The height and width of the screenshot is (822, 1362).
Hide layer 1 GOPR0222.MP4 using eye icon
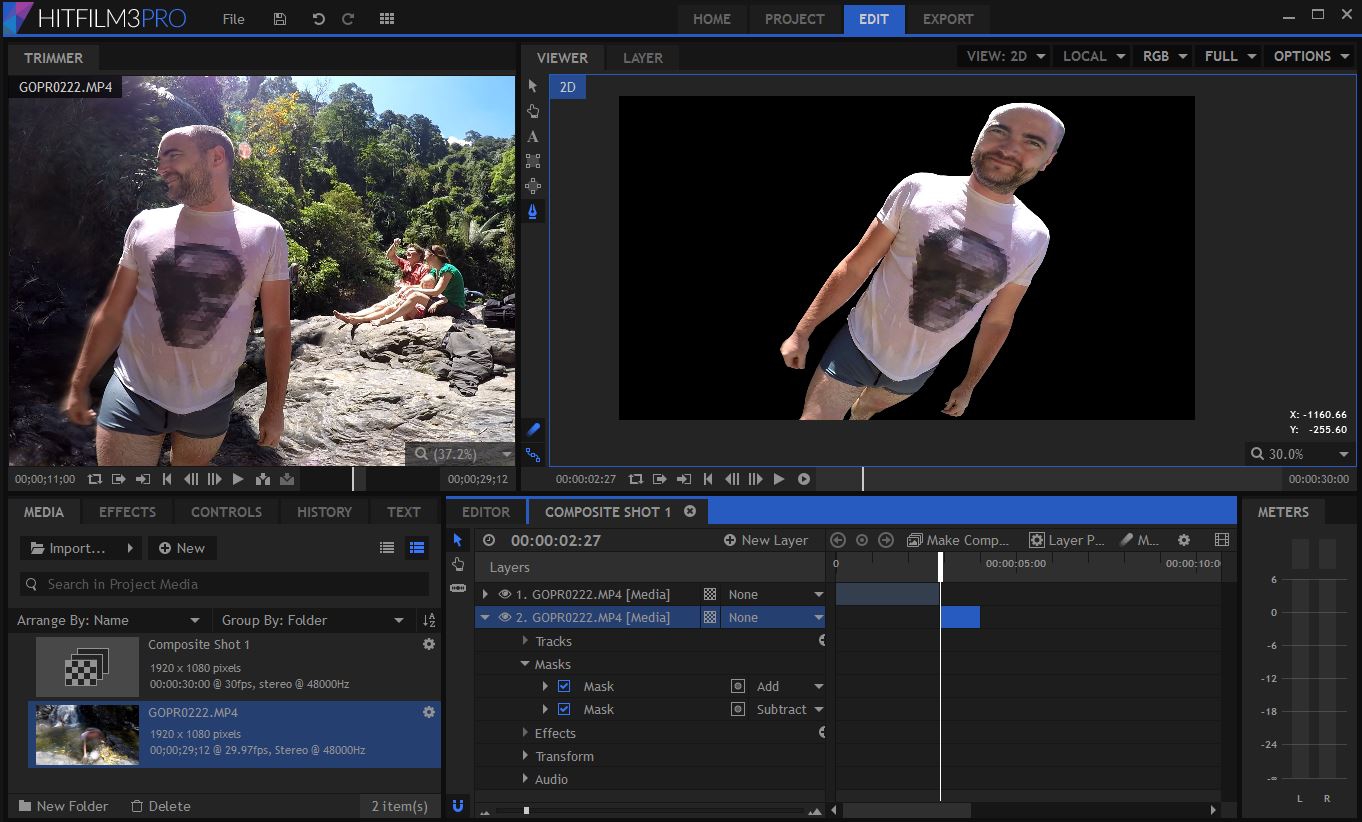tap(504, 594)
